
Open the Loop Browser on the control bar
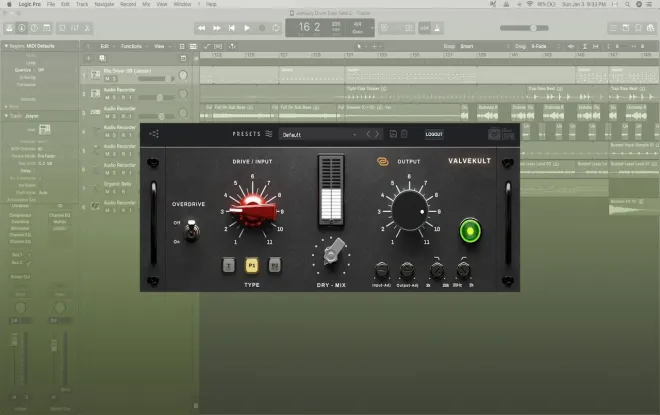click(x=639, y=28)
